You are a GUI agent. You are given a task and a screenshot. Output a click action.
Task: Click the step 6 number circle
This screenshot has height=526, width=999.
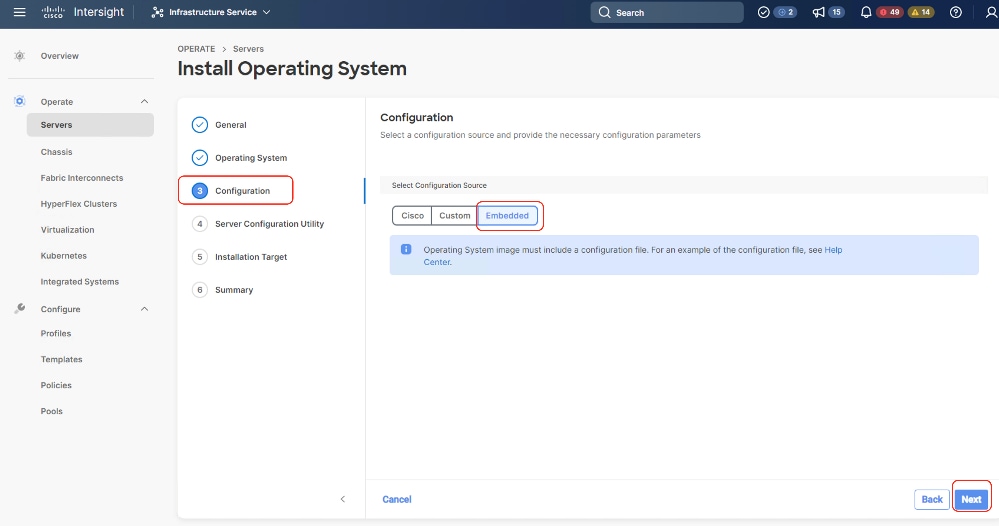[200, 290]
